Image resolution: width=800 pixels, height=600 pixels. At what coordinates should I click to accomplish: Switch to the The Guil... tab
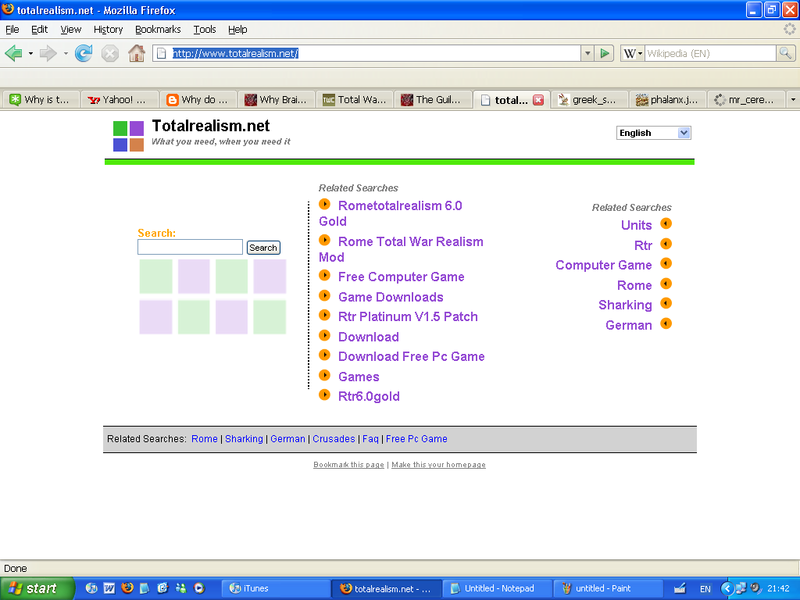[434, 100]
